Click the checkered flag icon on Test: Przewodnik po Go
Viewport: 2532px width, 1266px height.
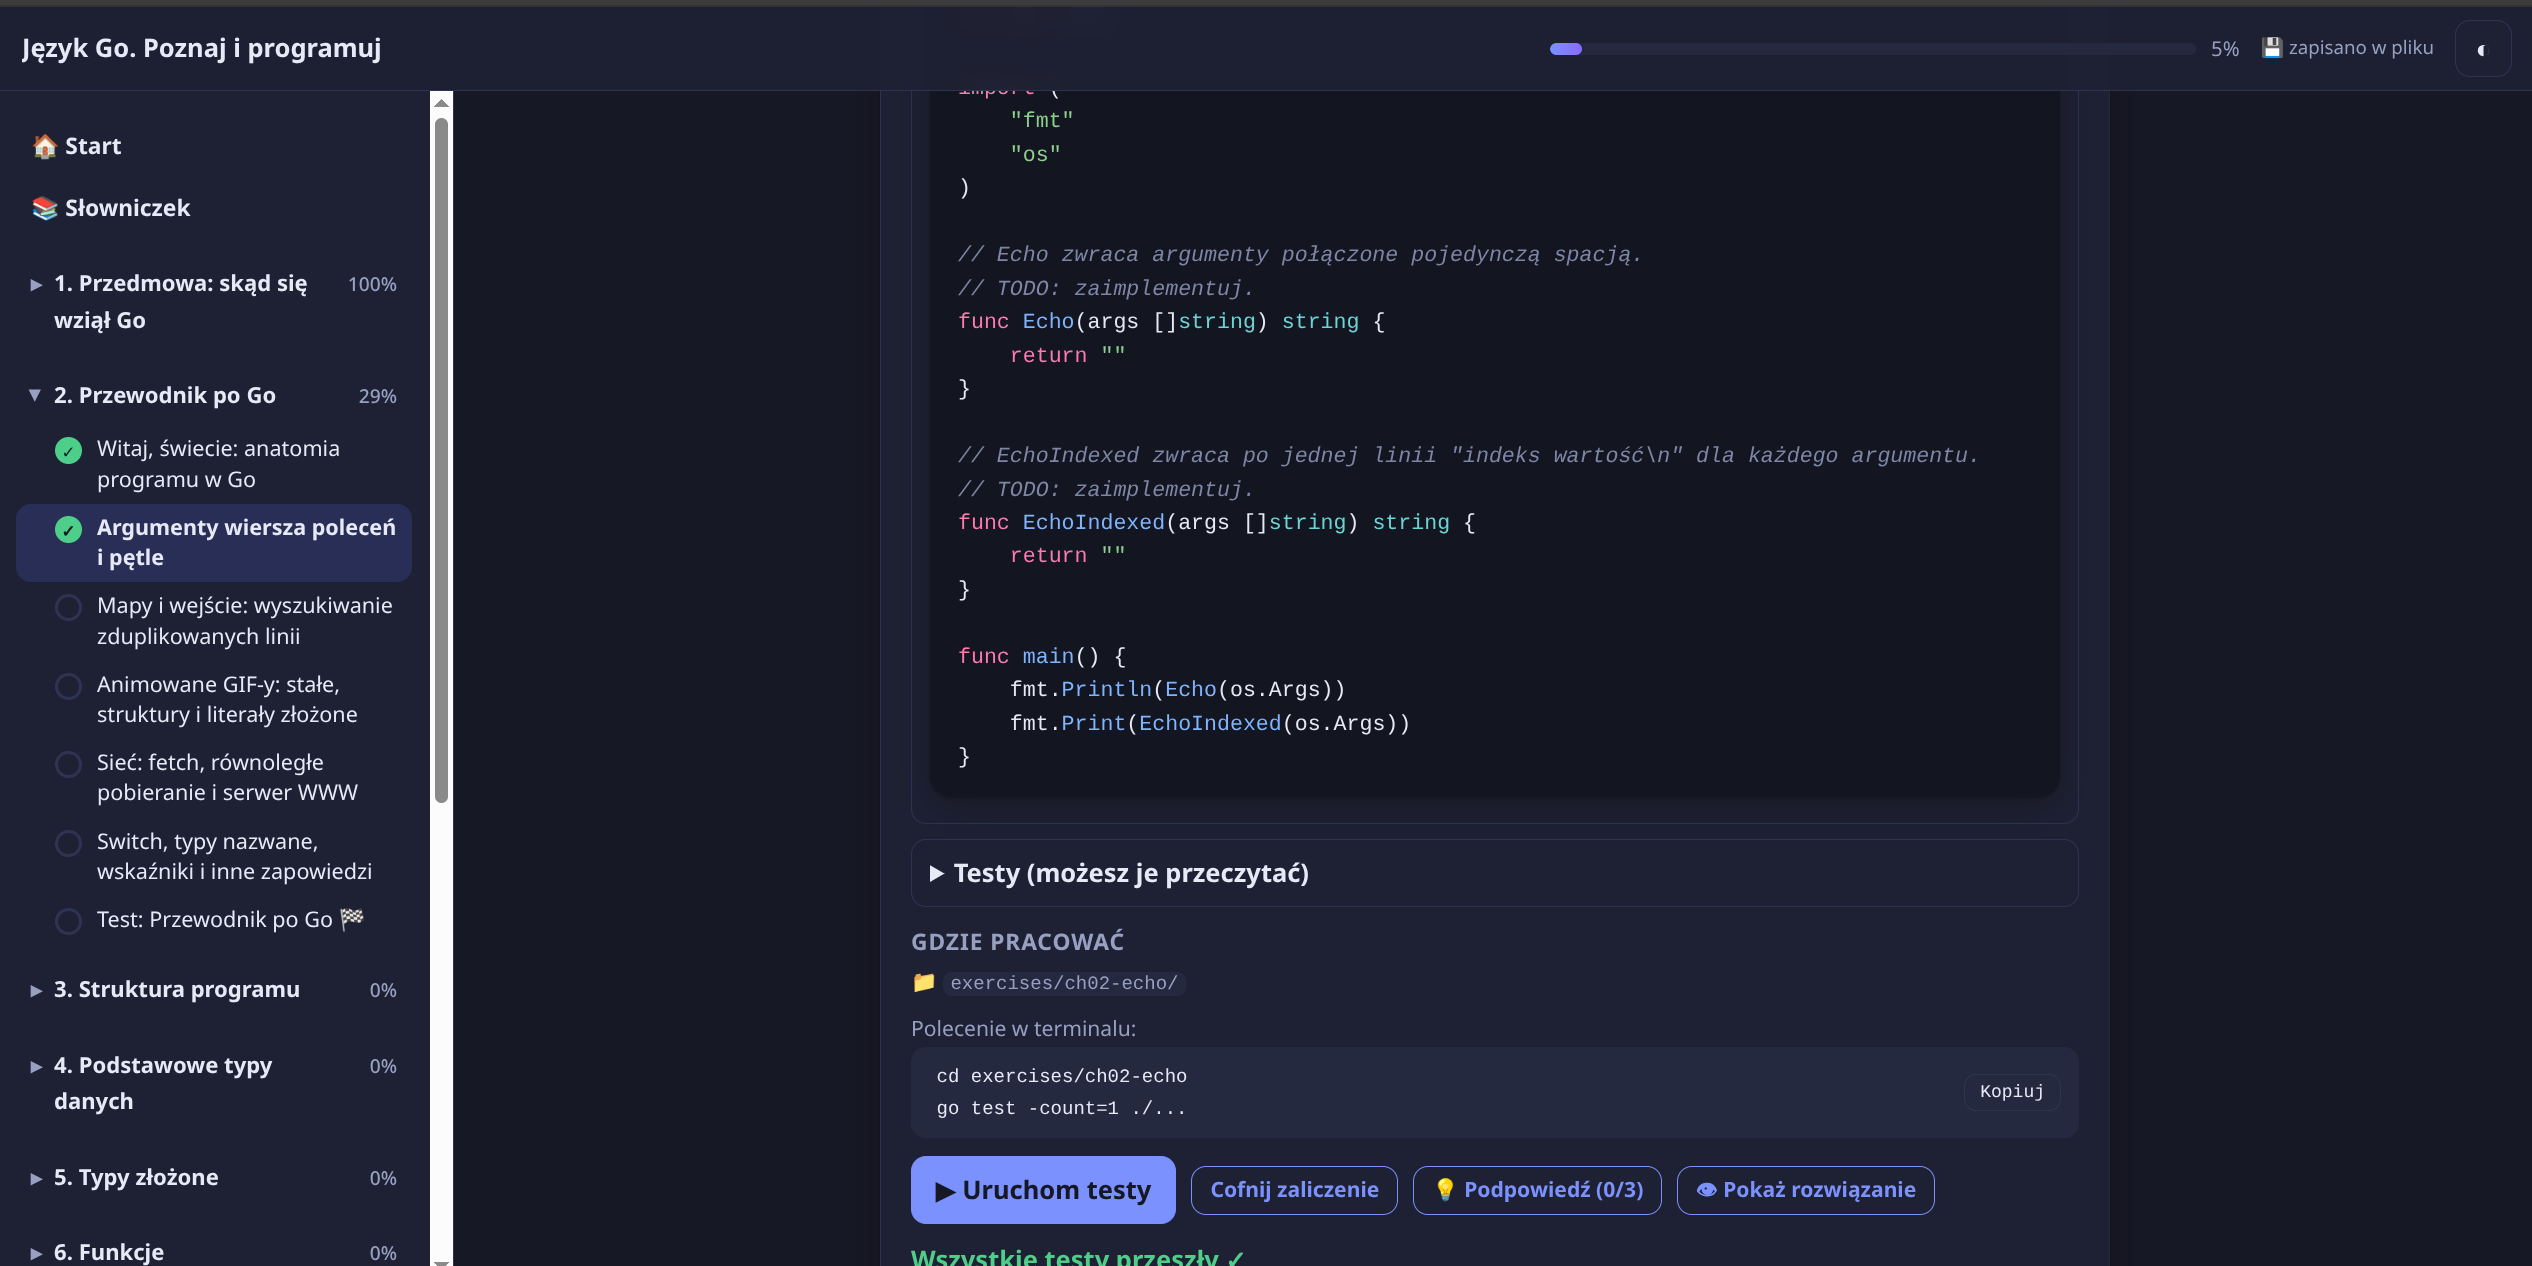352,918
